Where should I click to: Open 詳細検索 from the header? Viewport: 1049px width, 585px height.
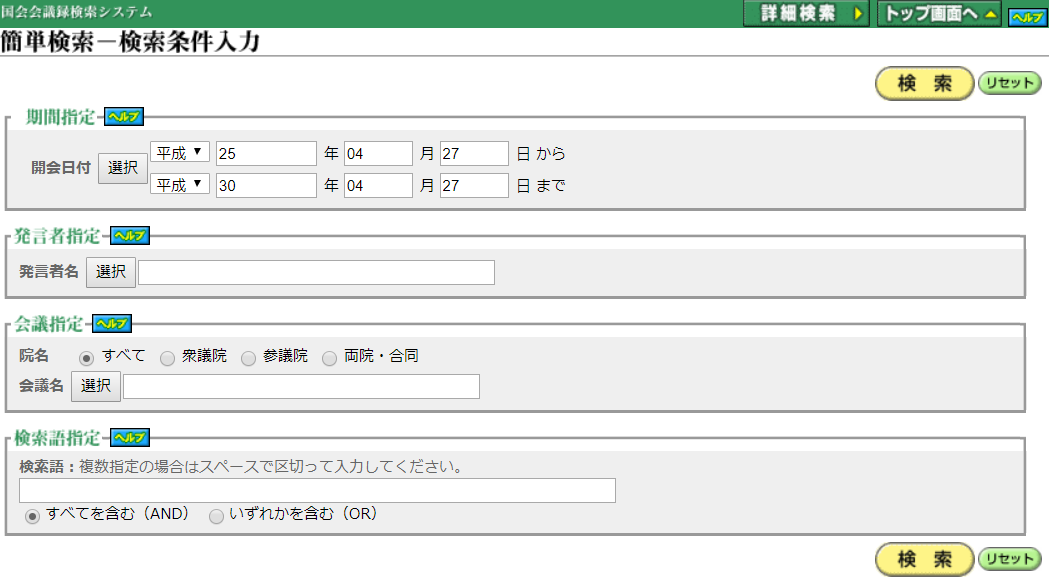click(806, 14)
